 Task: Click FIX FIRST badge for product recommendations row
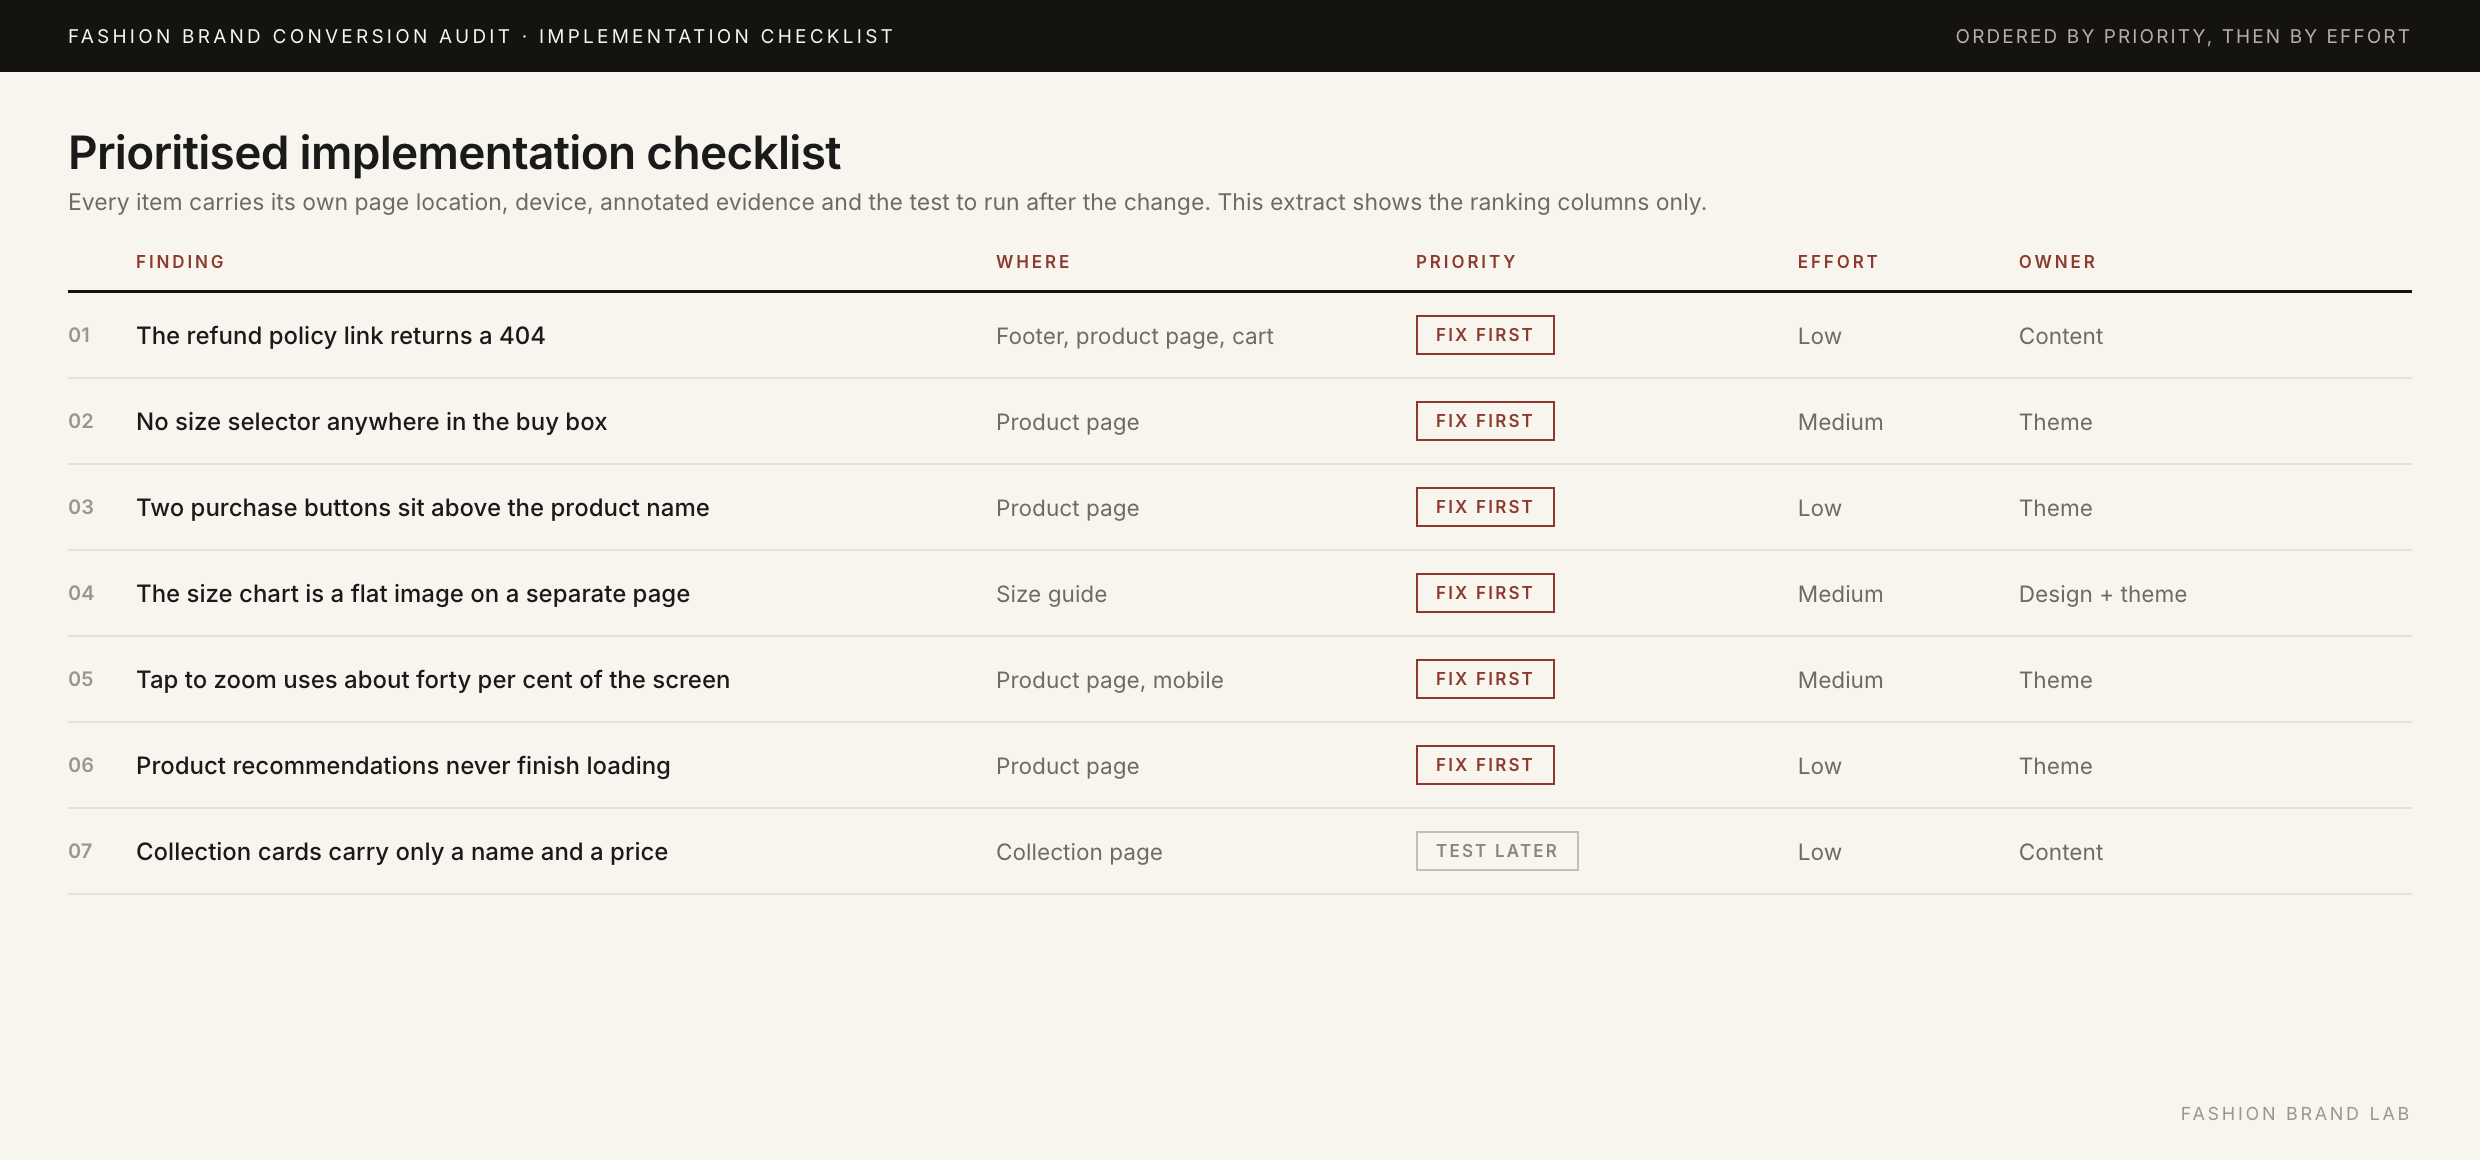pyautogui.click(x=1485, y=765)
